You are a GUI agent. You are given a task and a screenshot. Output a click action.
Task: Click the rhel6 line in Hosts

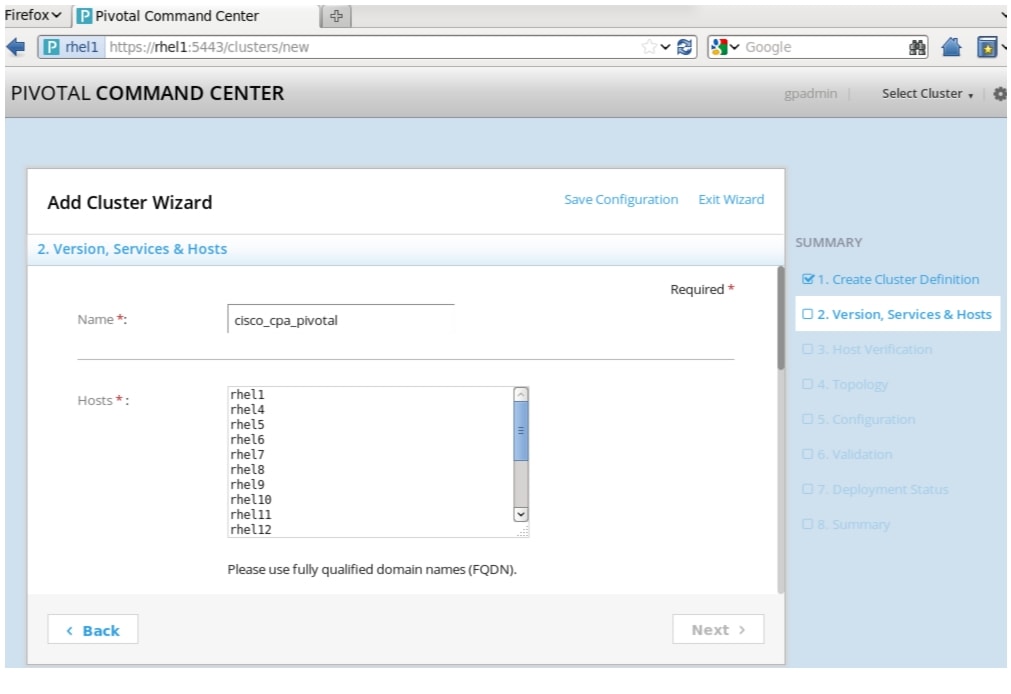247,439
